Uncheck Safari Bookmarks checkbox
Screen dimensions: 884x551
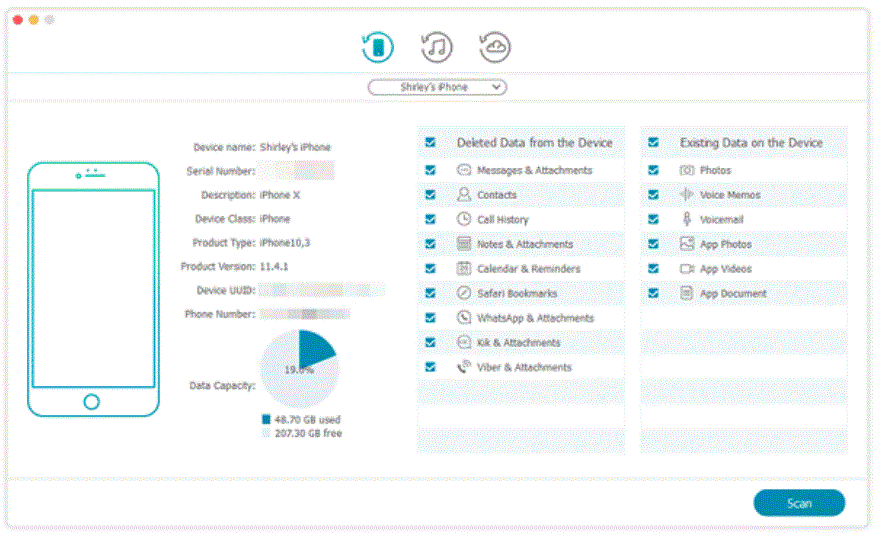point(430,293)
